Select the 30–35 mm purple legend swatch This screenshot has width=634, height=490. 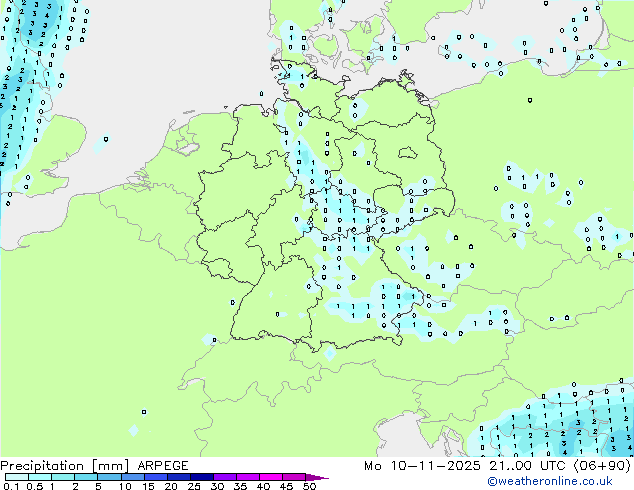[225, 477]
